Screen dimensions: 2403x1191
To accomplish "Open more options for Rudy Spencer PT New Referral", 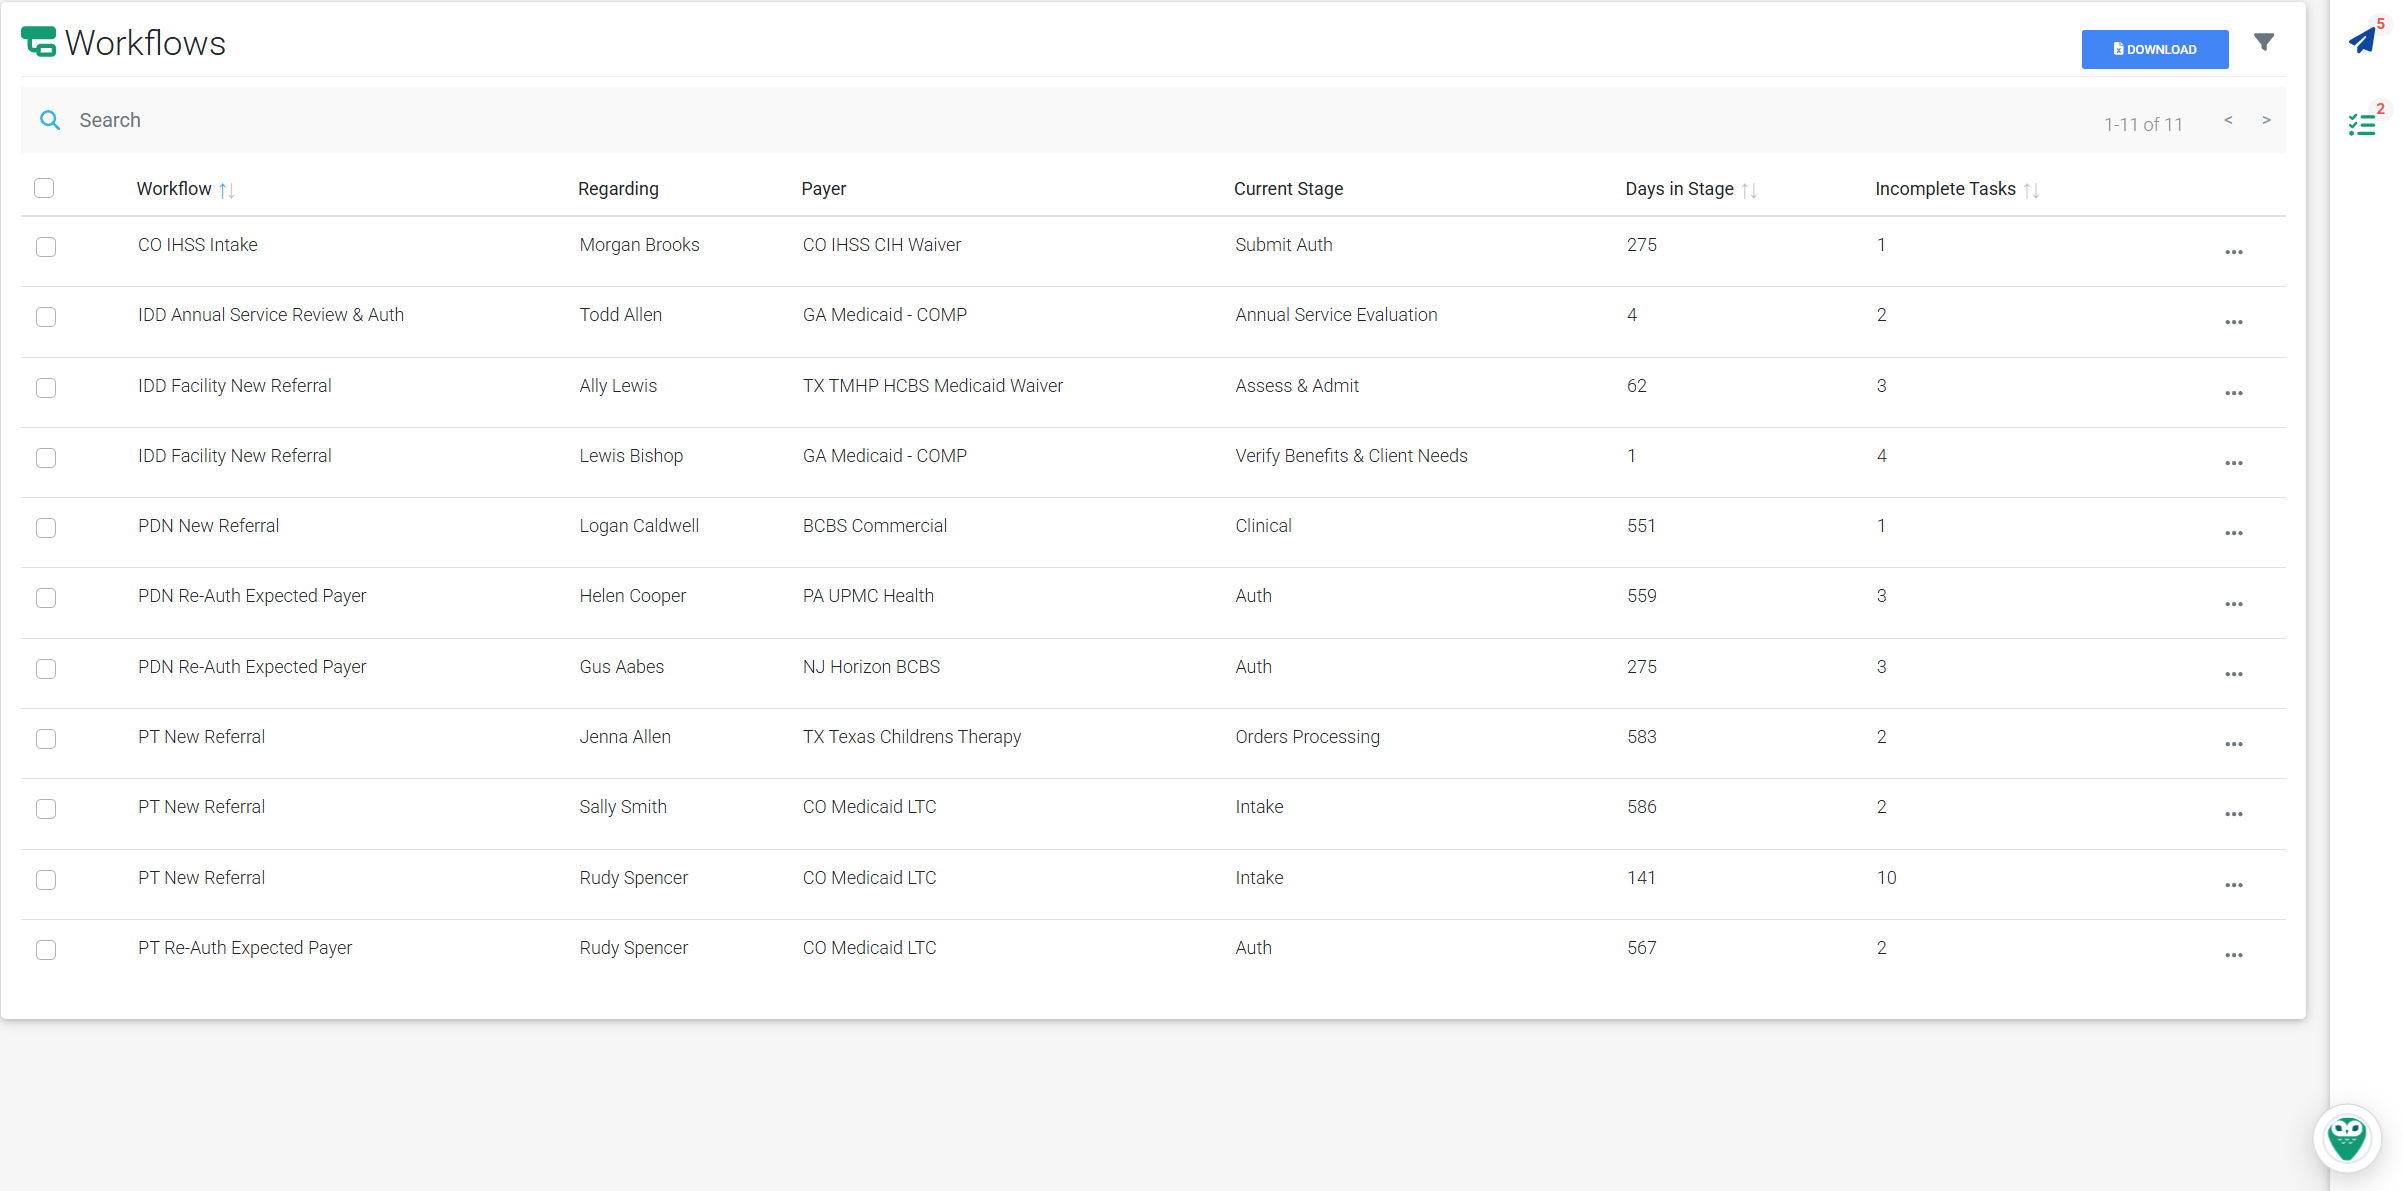I will pyautogui.click(x=2234, y=885).
